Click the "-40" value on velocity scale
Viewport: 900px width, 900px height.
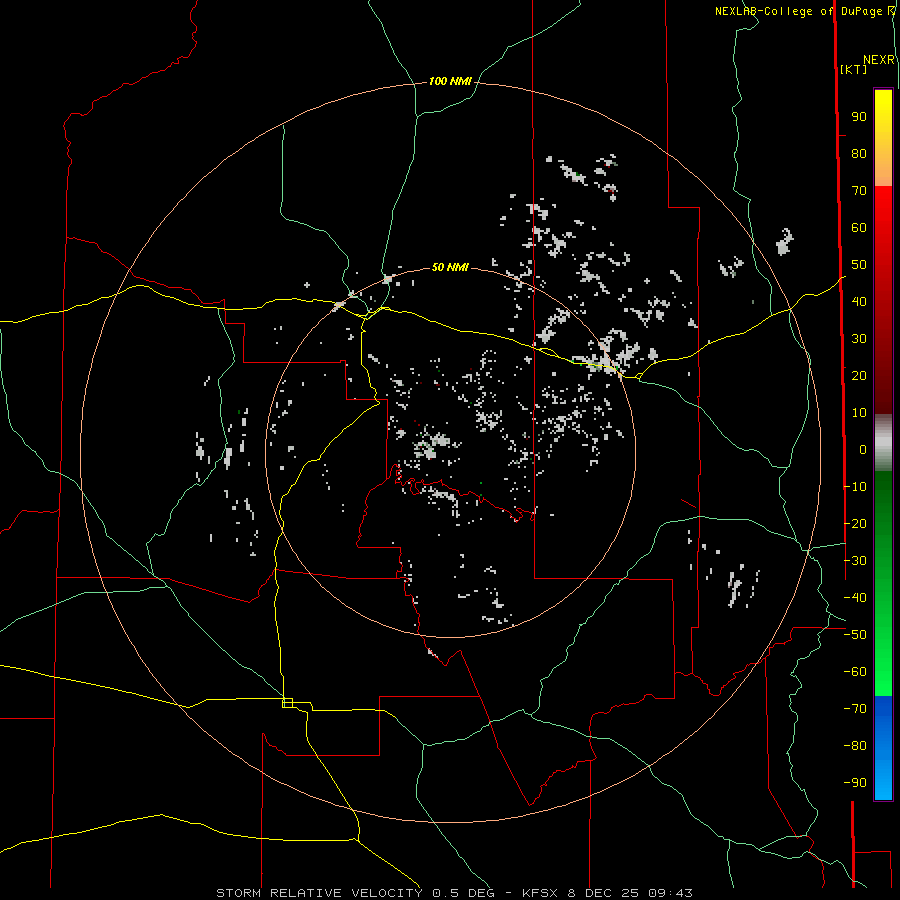(855, 598)
